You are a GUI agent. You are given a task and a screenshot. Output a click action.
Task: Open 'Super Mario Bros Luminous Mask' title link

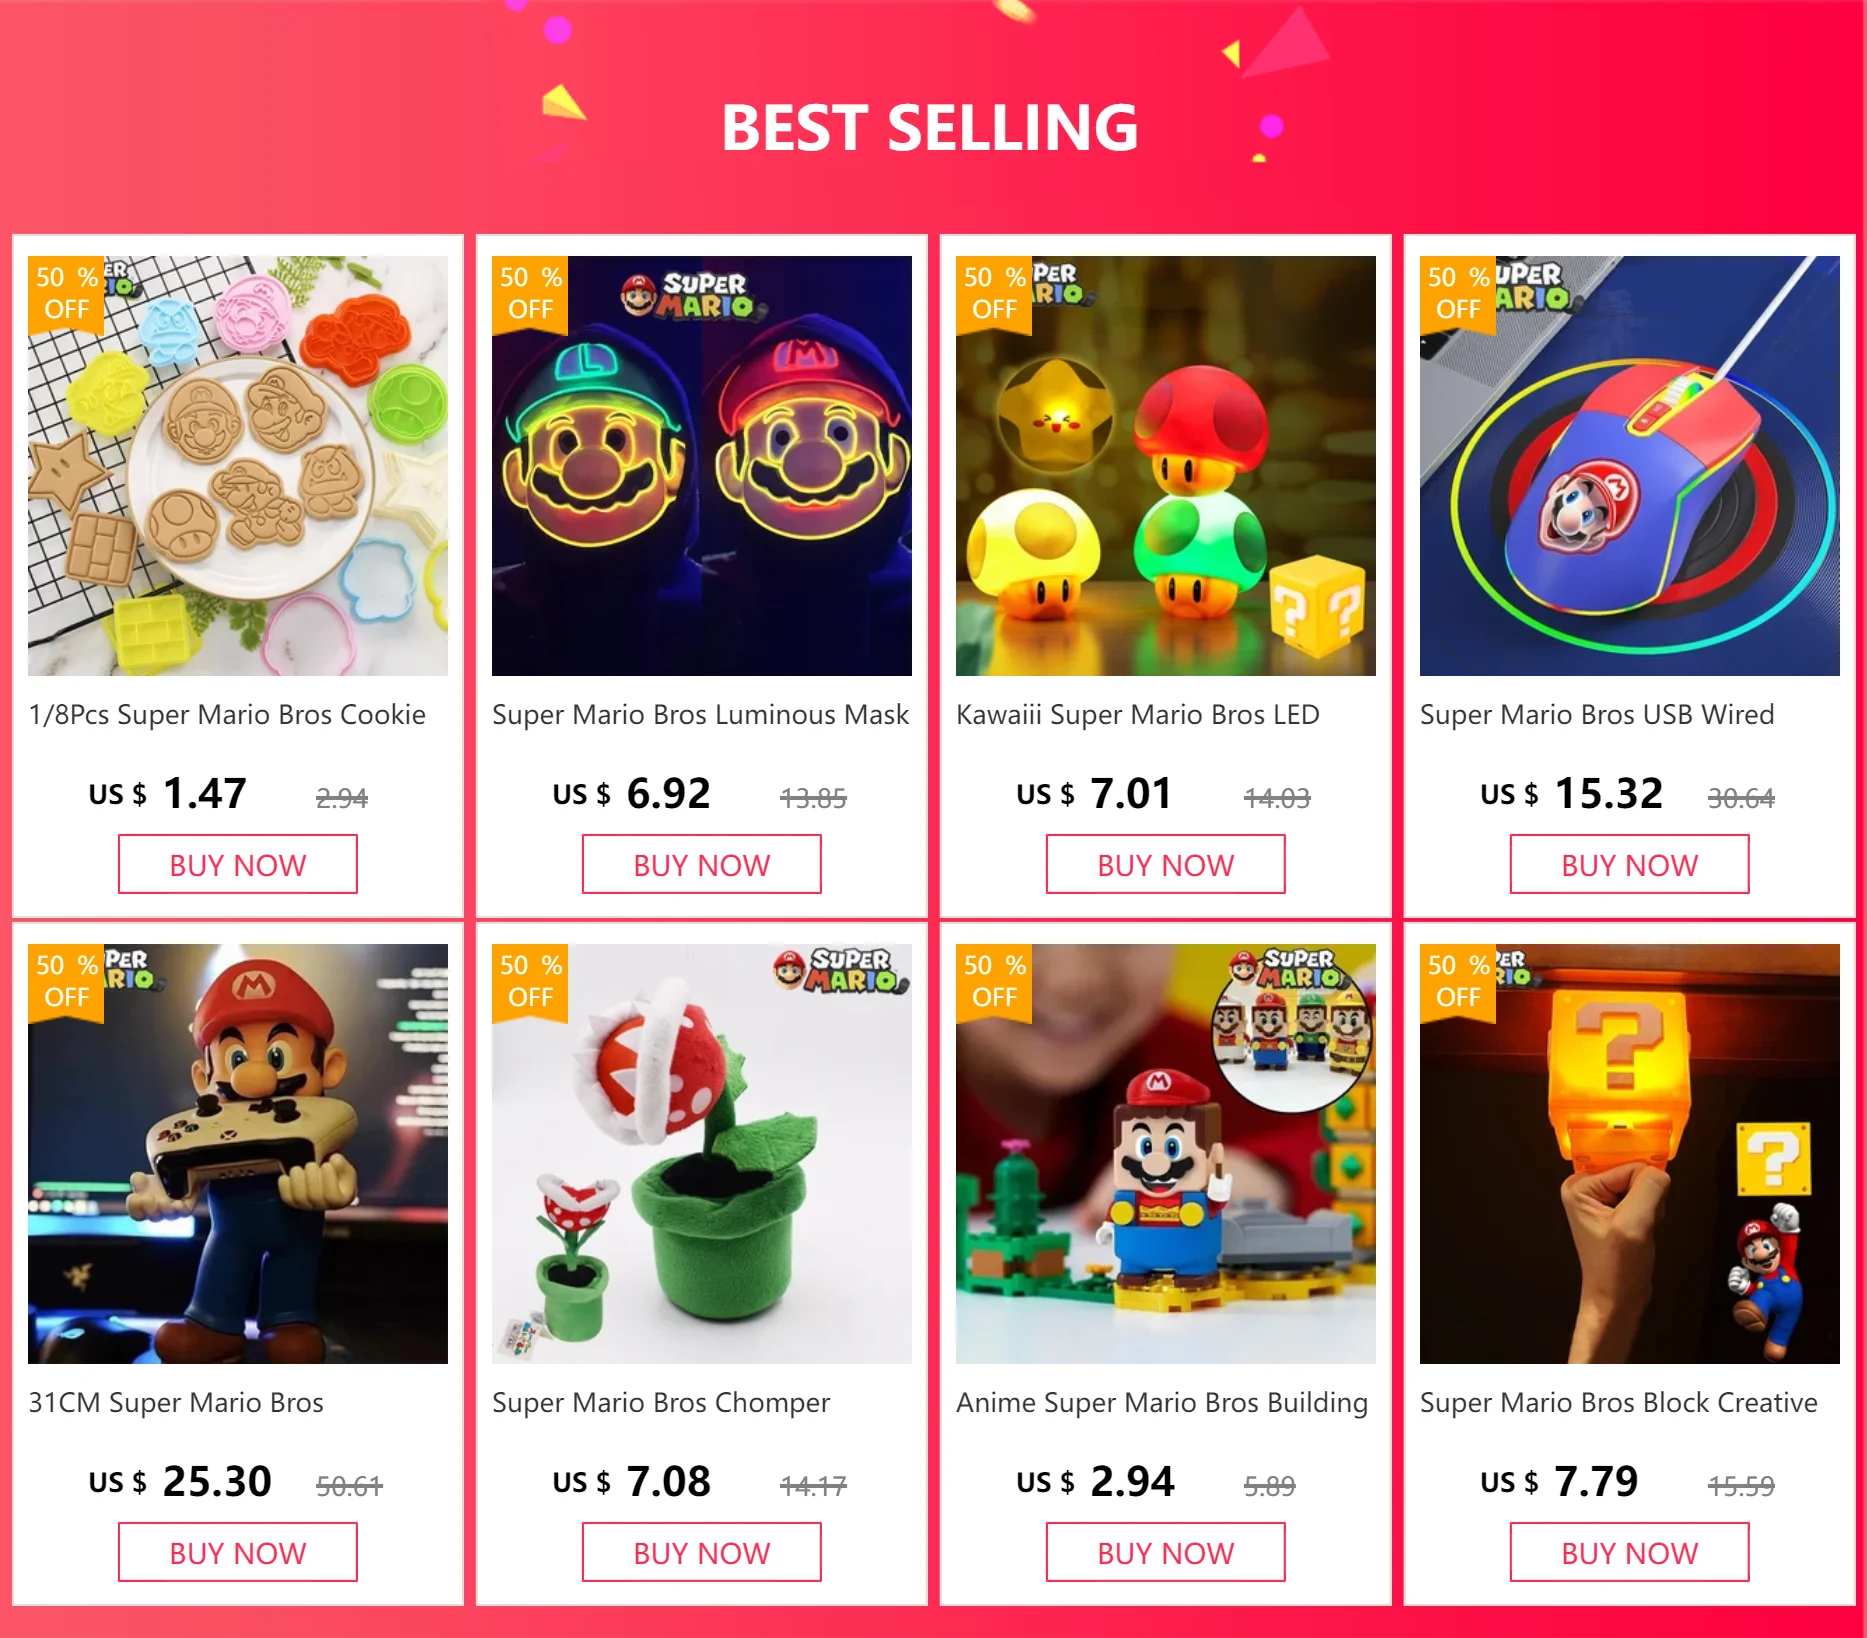tap(700, 715)
